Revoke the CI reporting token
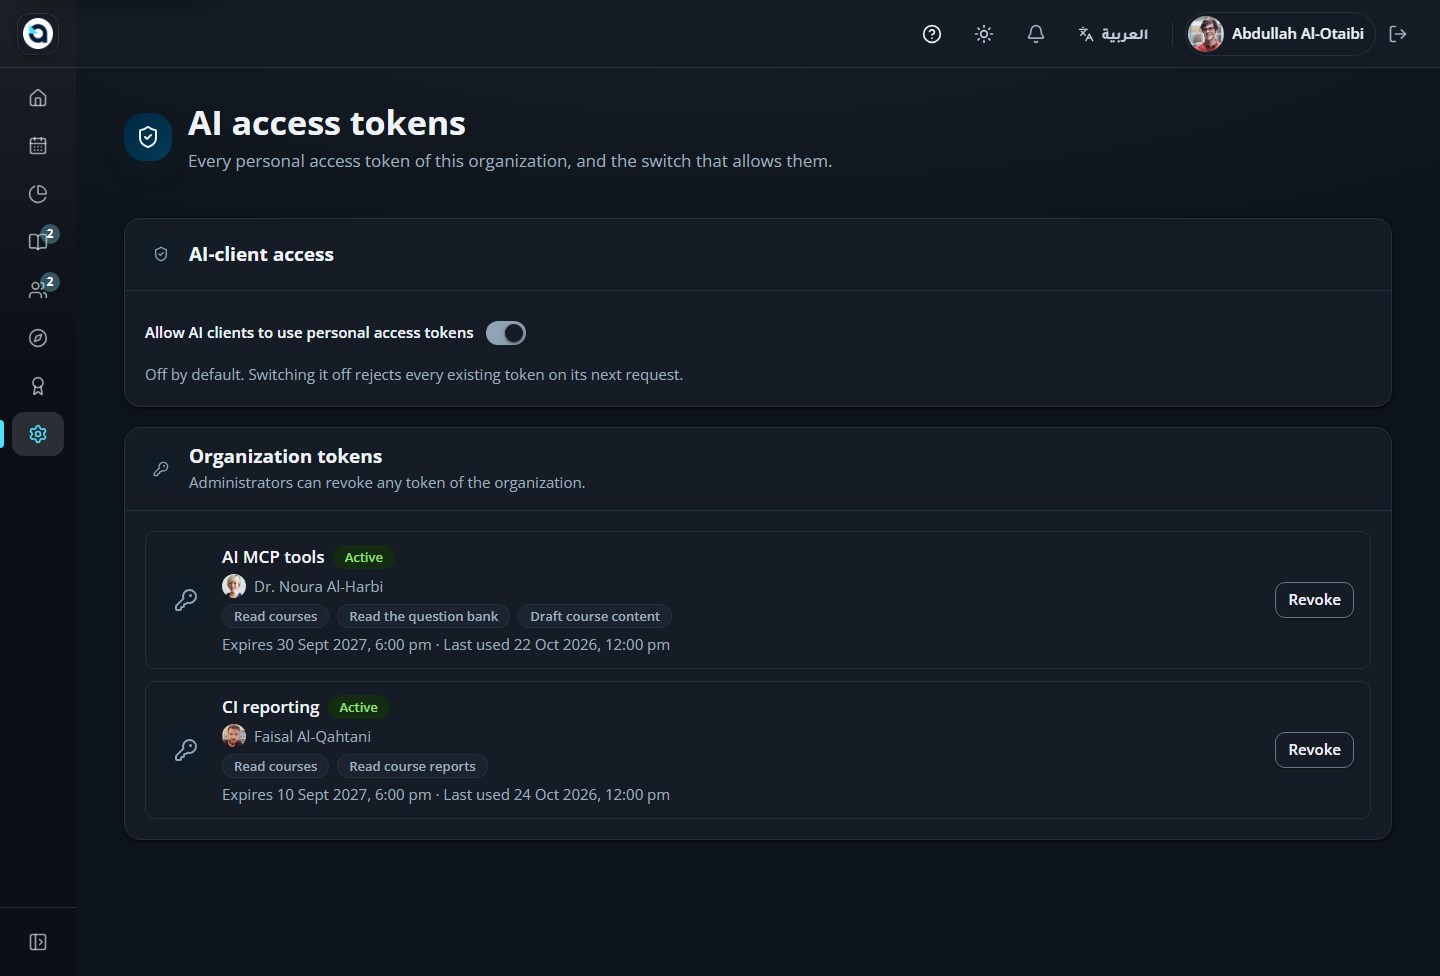Screen dimensions: 1440x976 (x=1314, y=750)
